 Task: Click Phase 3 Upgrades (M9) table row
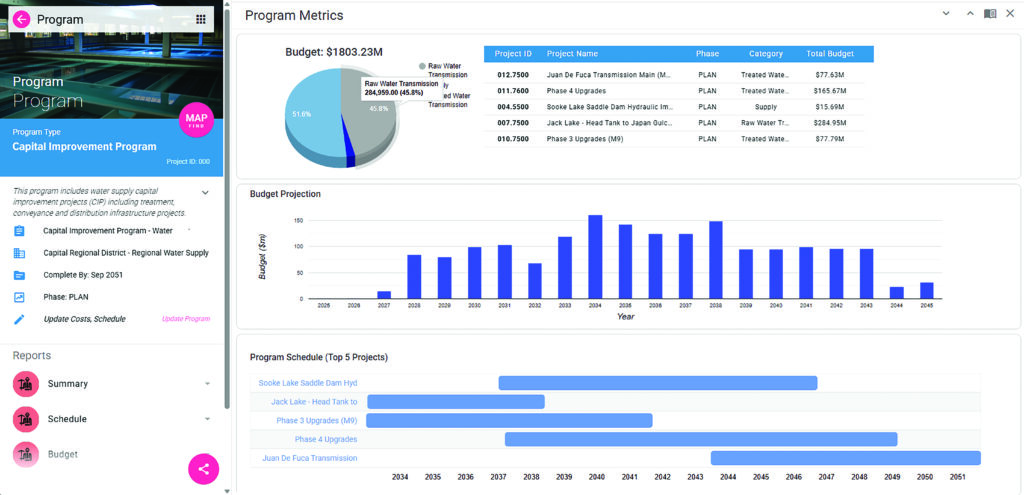pos(673,139)
